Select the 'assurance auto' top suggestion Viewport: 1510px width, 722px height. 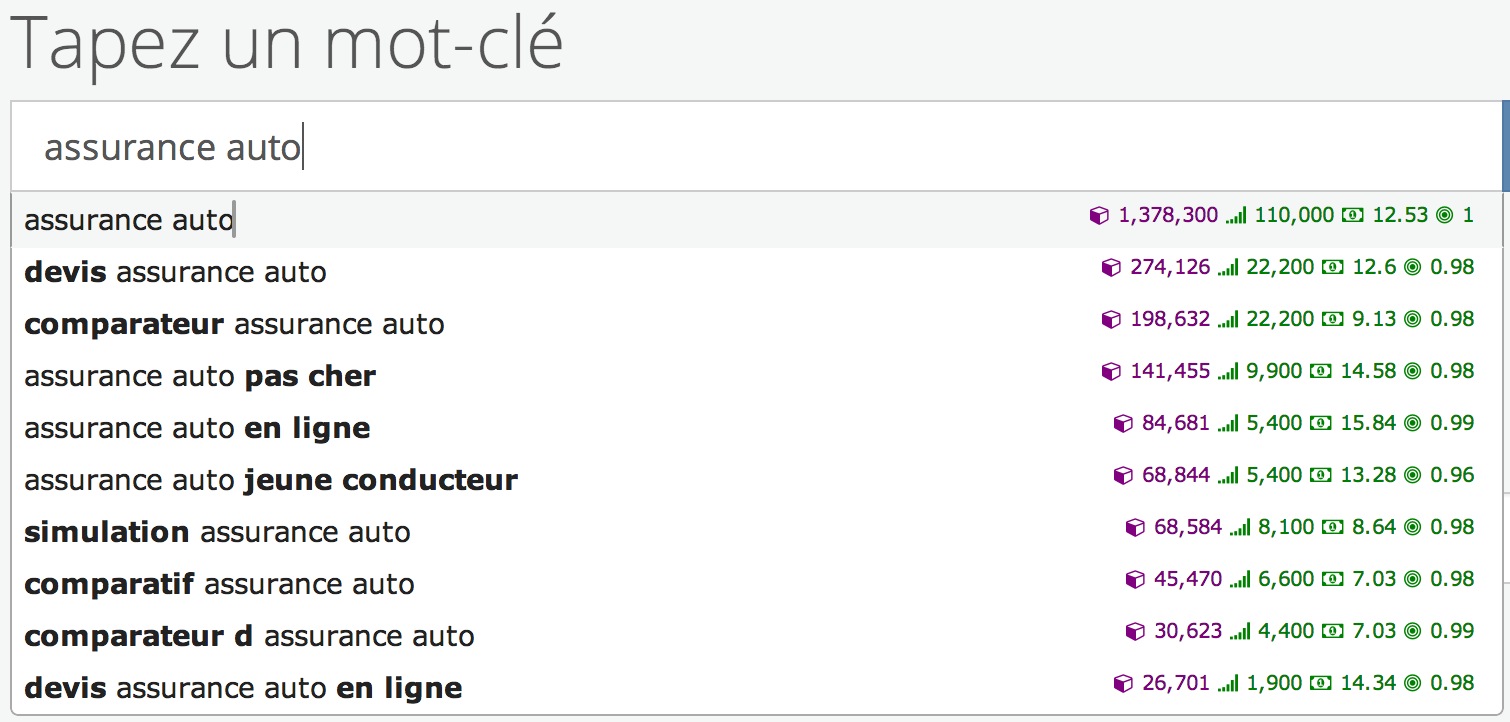tap(128, 220)
